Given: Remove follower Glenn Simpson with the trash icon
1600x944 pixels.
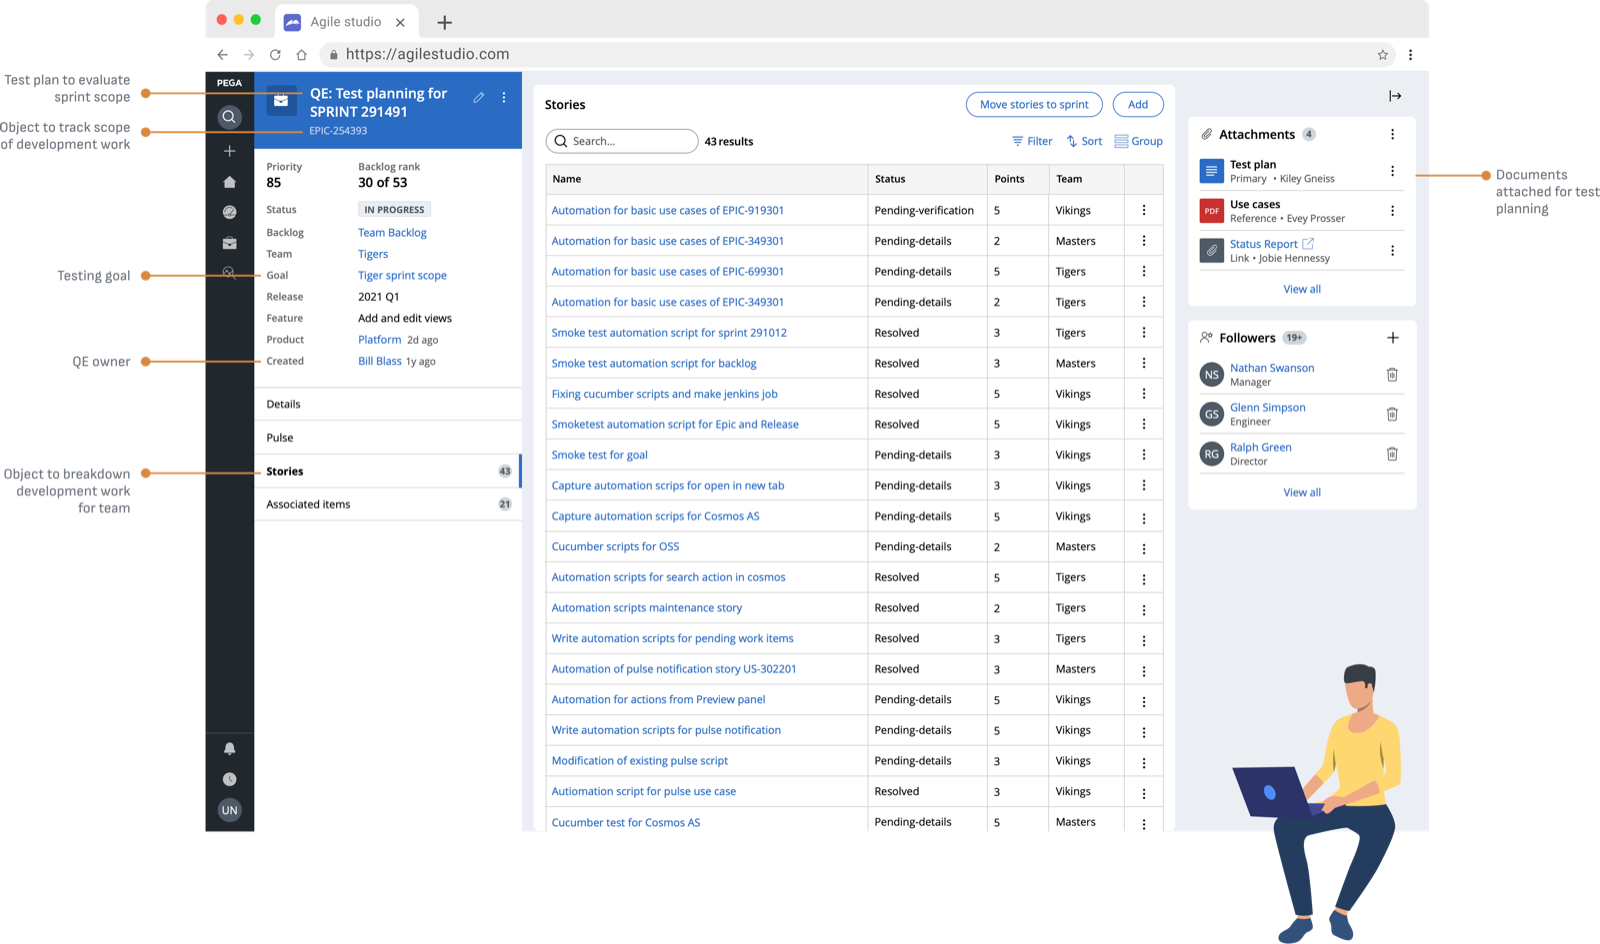Looking at the screenshot, I should click(1392, 414).
